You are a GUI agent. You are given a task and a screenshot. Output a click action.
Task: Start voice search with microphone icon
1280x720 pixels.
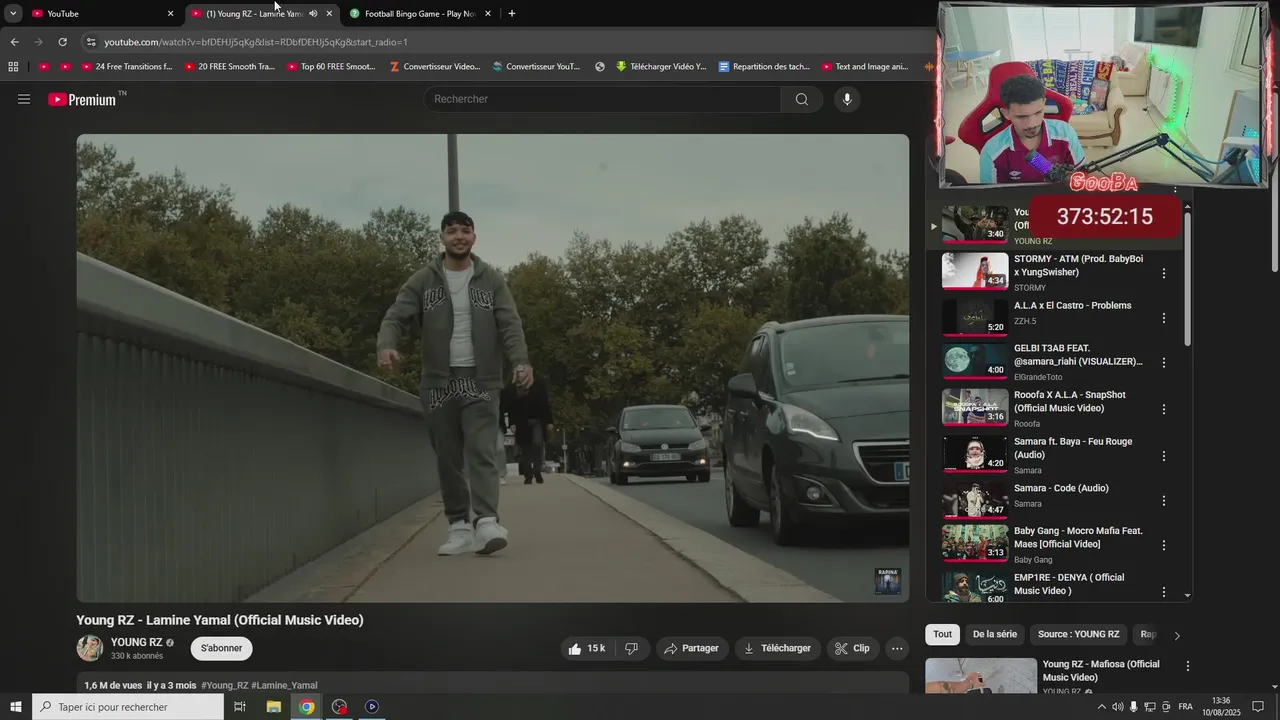[847, 99]
